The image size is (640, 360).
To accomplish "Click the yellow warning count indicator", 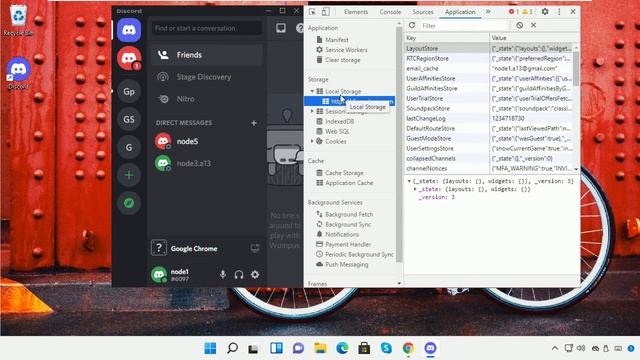I will tap(527, 12).
